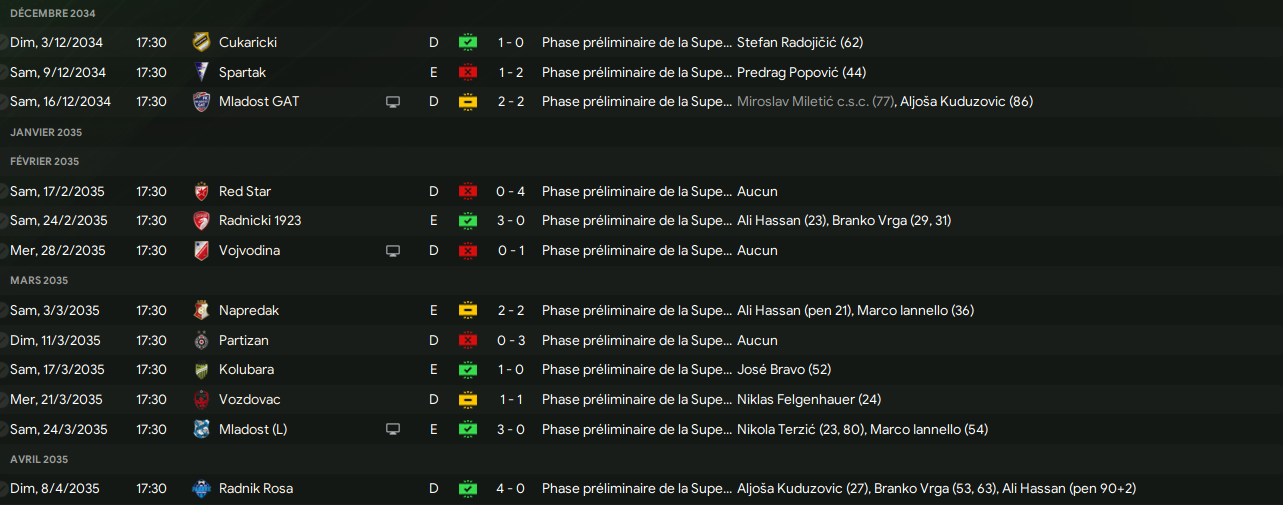
Task: Click the red loss icon for Red Star match
Action: point(467,191)
